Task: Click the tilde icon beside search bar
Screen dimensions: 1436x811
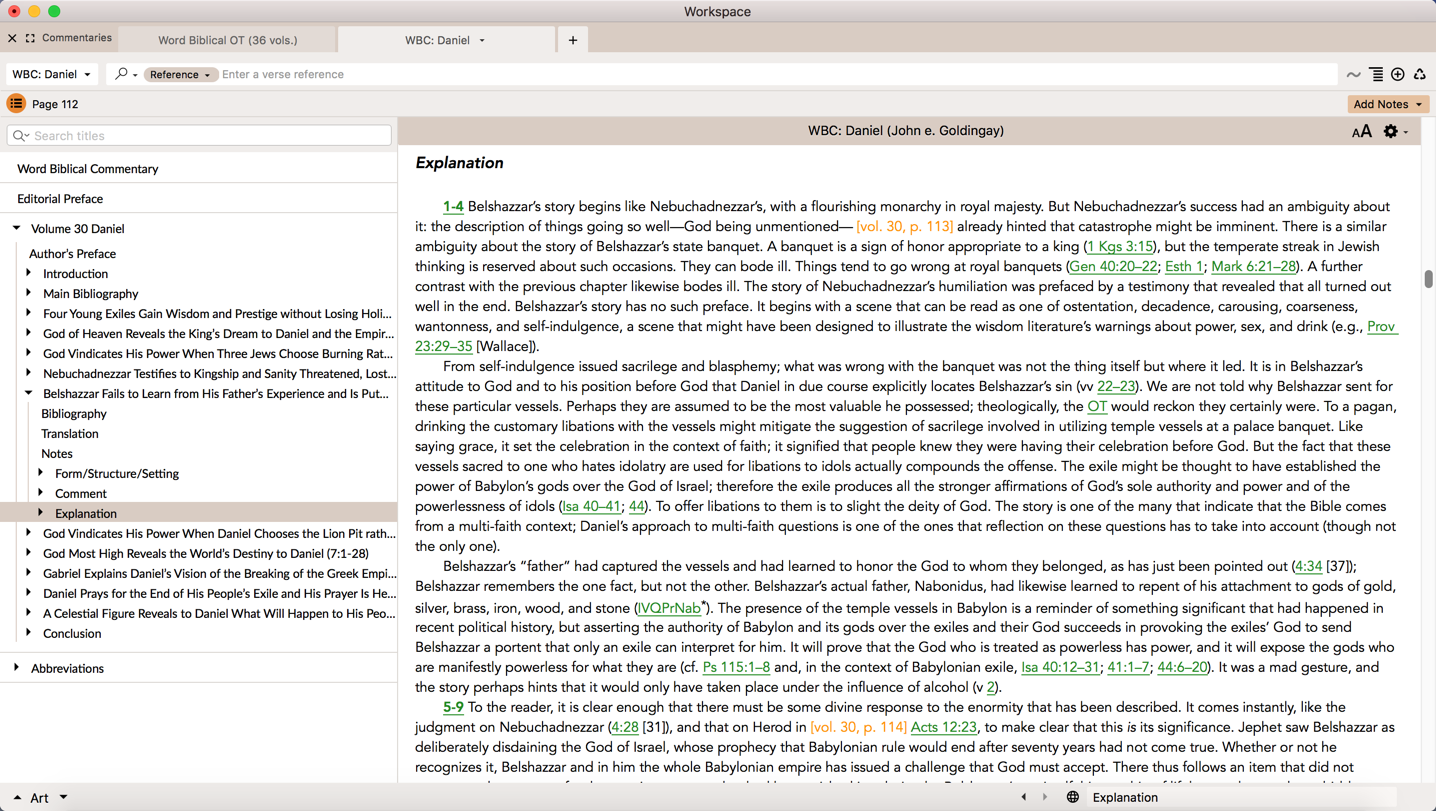Action: 1353,74
